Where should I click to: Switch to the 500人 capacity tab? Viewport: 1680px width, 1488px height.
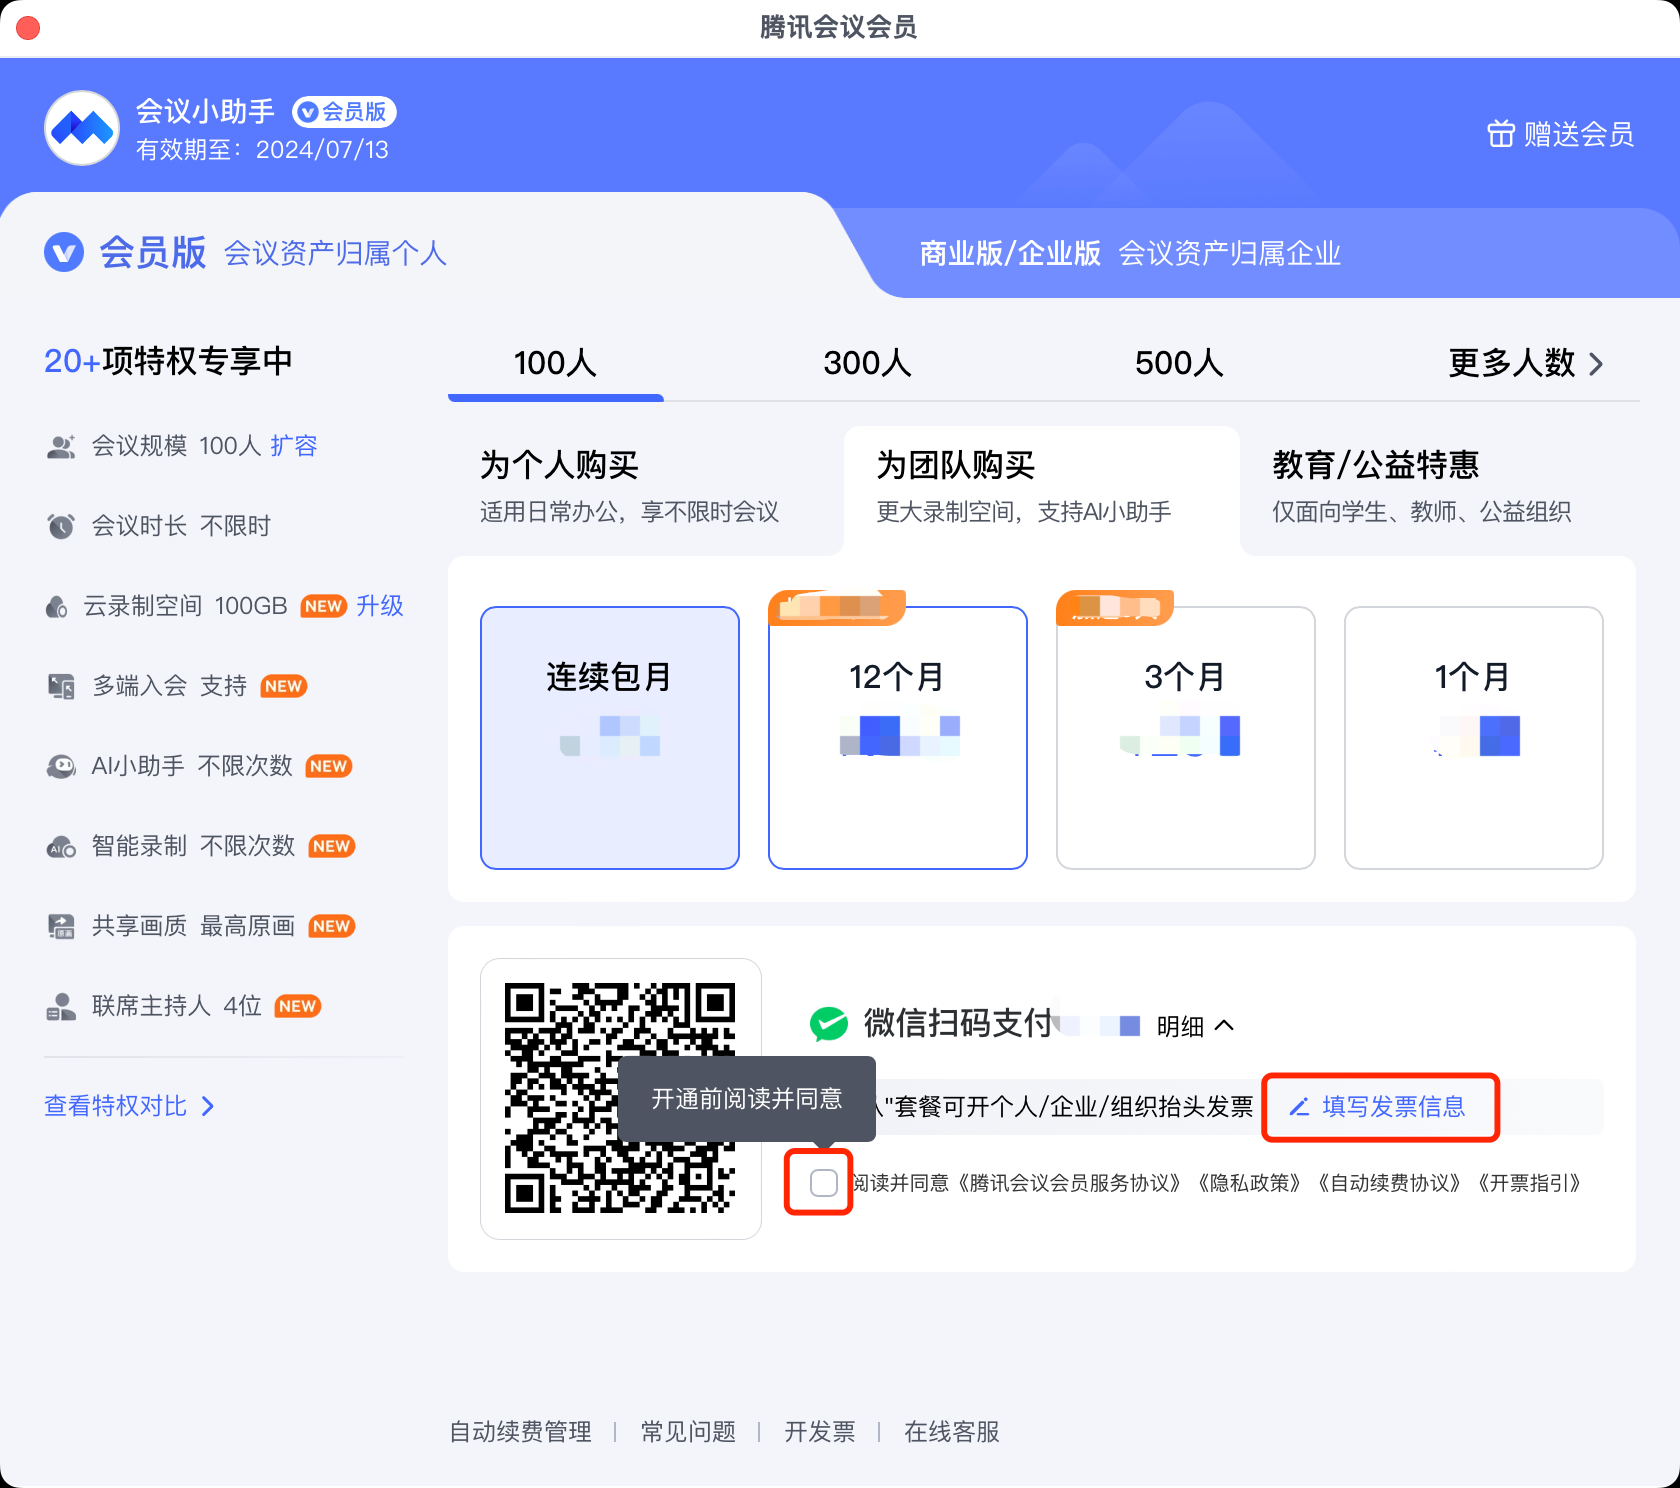[1179, 363]
